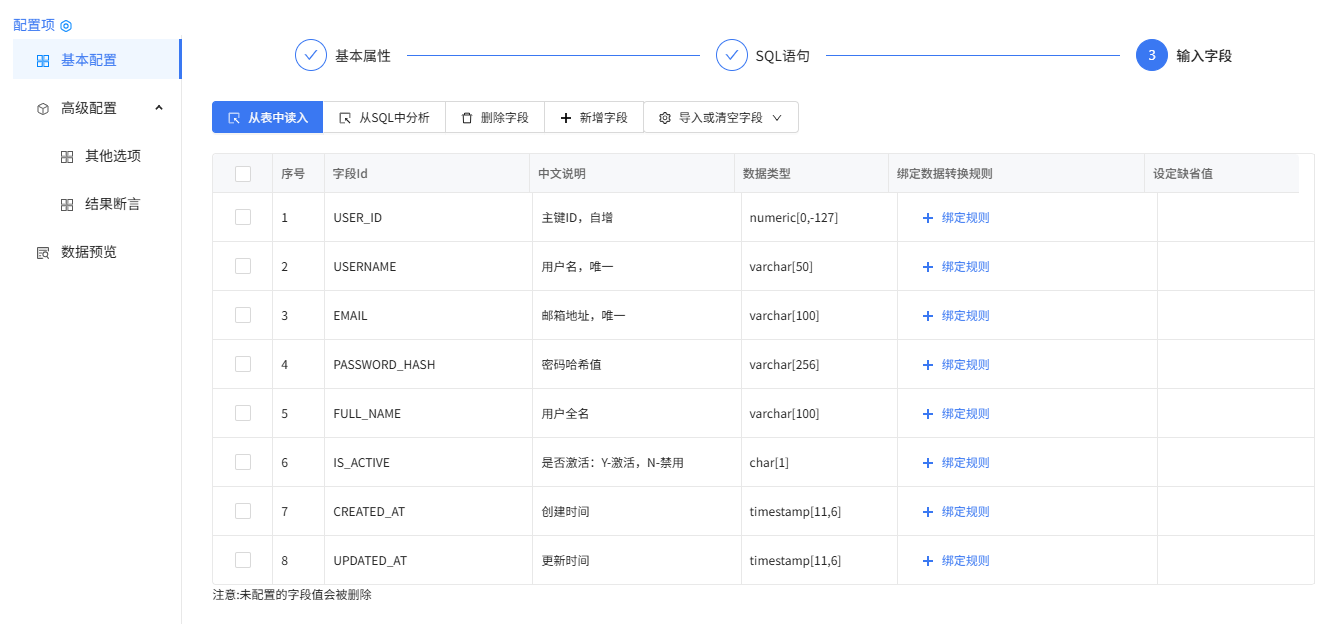
Task: Select the checkbox beside EMAIL row
Action: (241, 315)
